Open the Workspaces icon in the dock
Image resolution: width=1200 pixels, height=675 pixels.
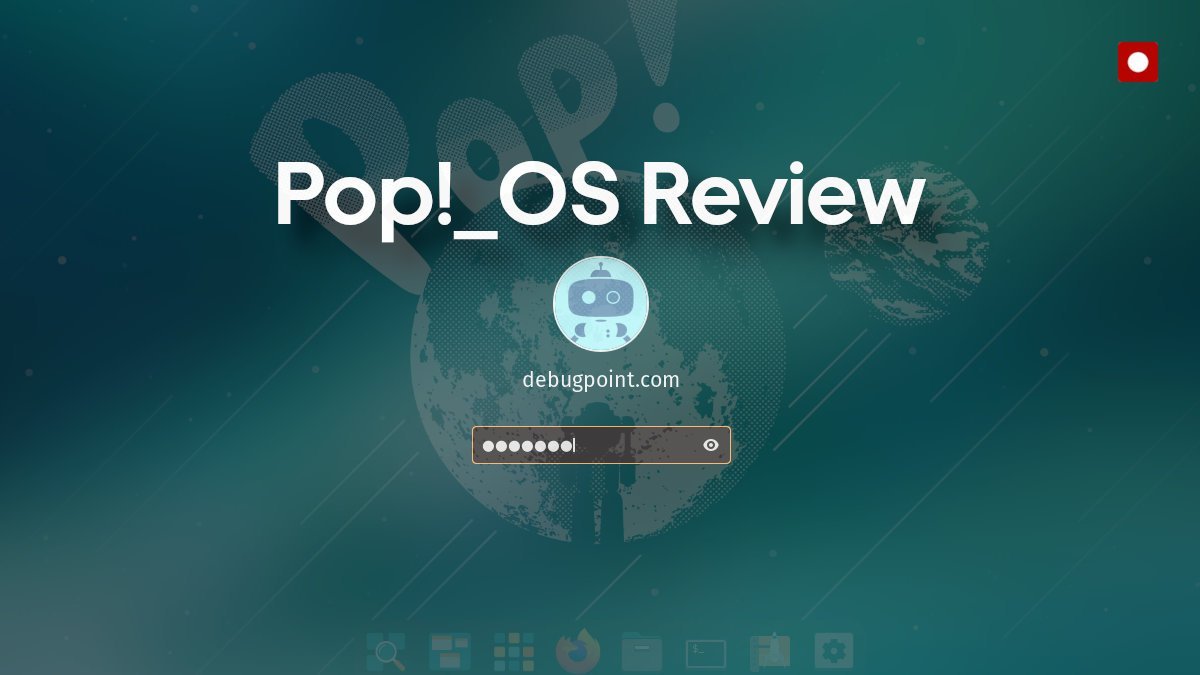coord(450,653)
